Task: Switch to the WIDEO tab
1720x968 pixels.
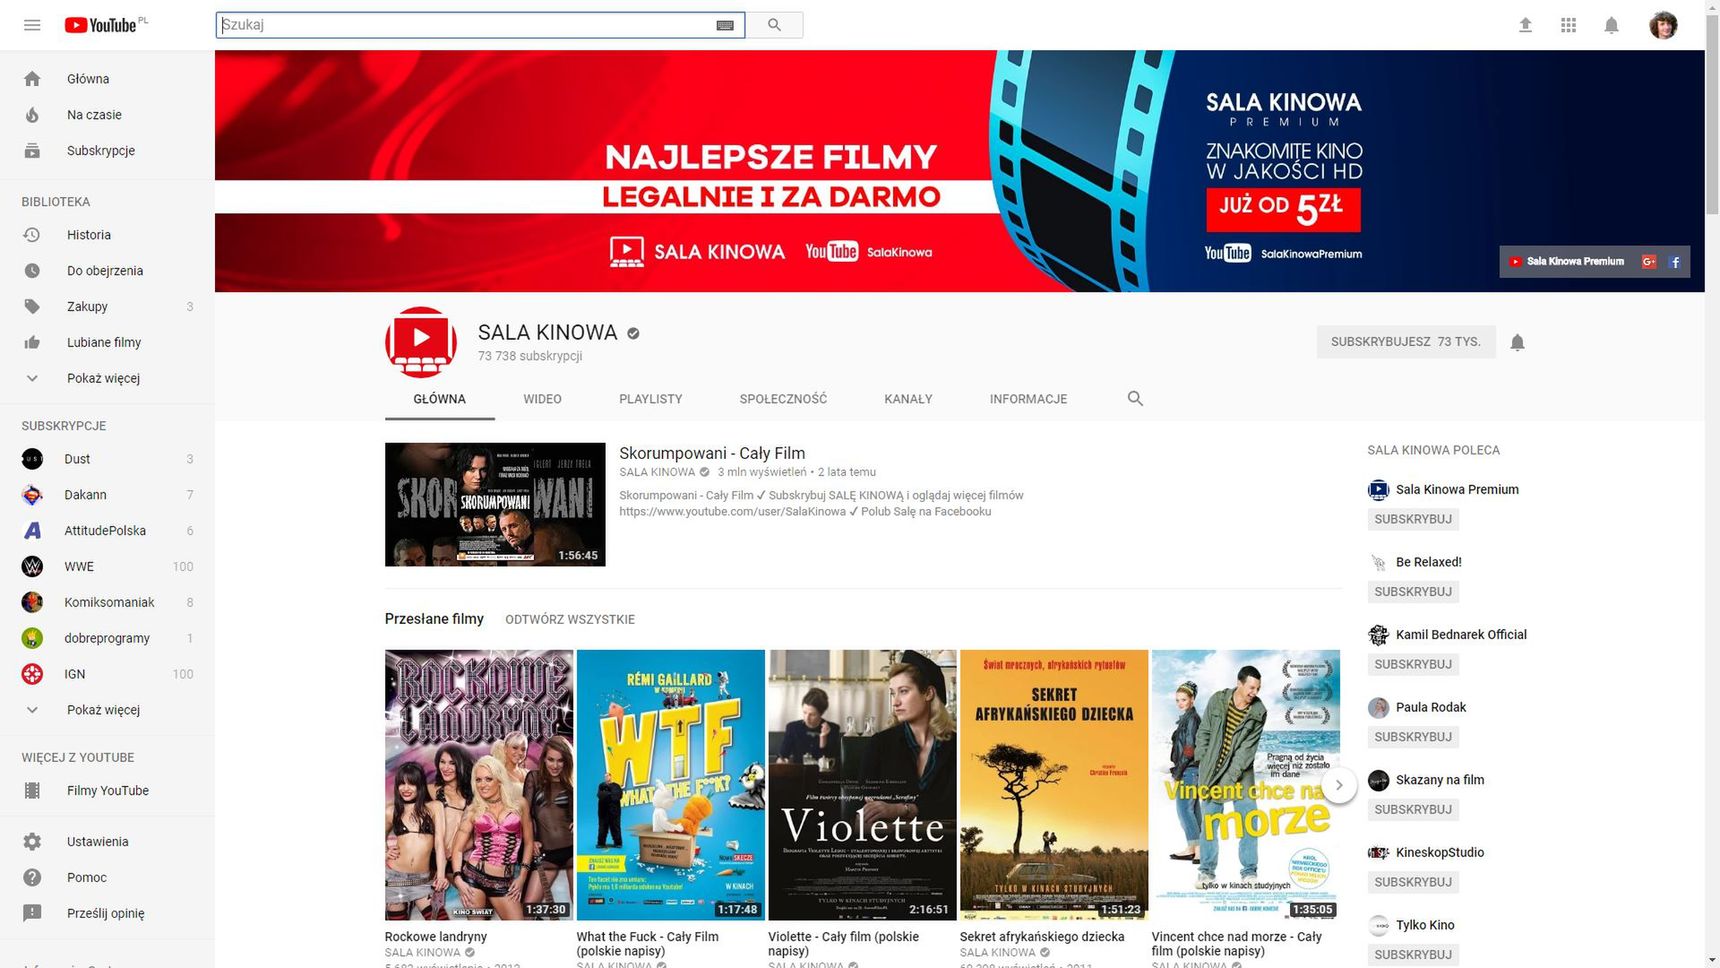Action: pyautogui.click(x=542, y=399)
